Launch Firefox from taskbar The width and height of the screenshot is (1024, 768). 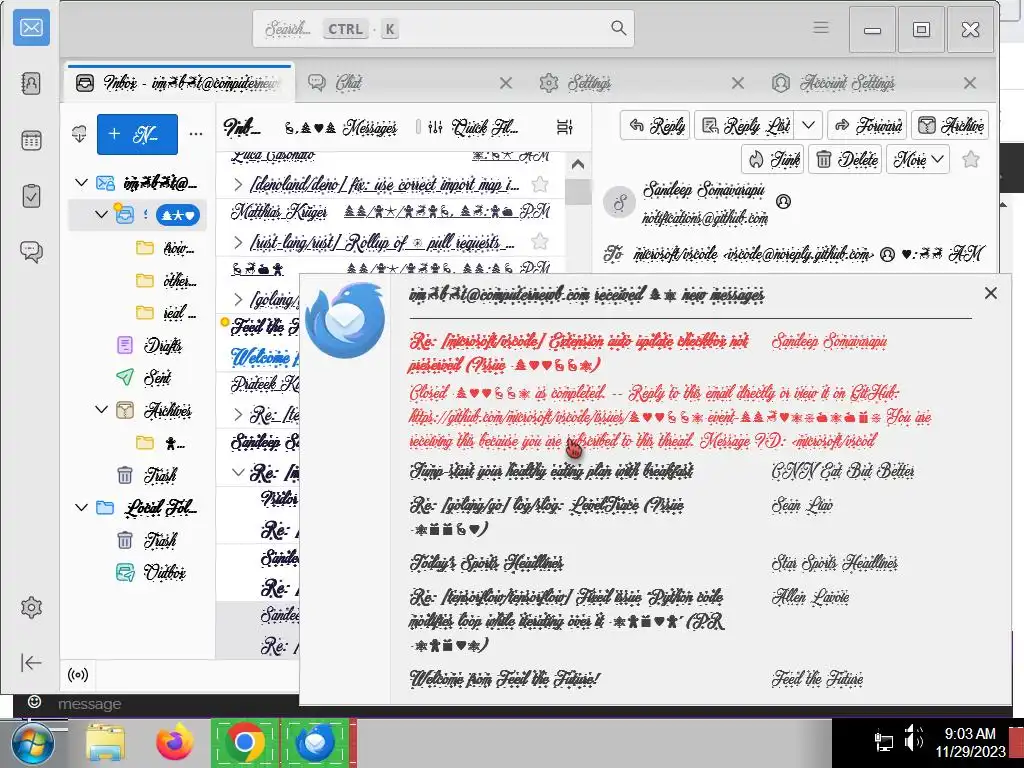click(x=174, y=743)
